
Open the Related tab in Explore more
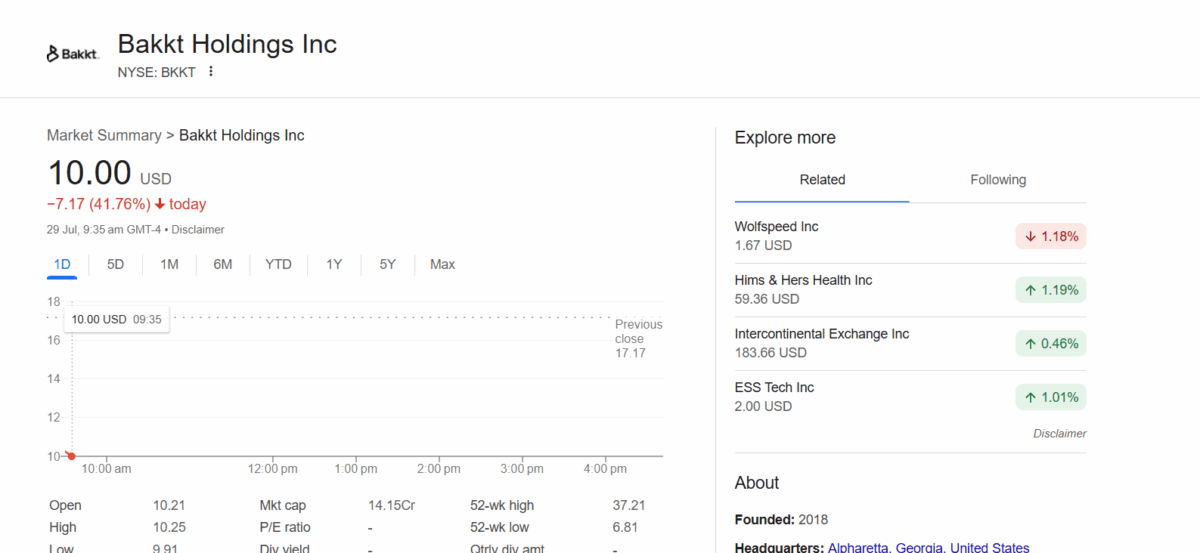click(x=822, y=180)
